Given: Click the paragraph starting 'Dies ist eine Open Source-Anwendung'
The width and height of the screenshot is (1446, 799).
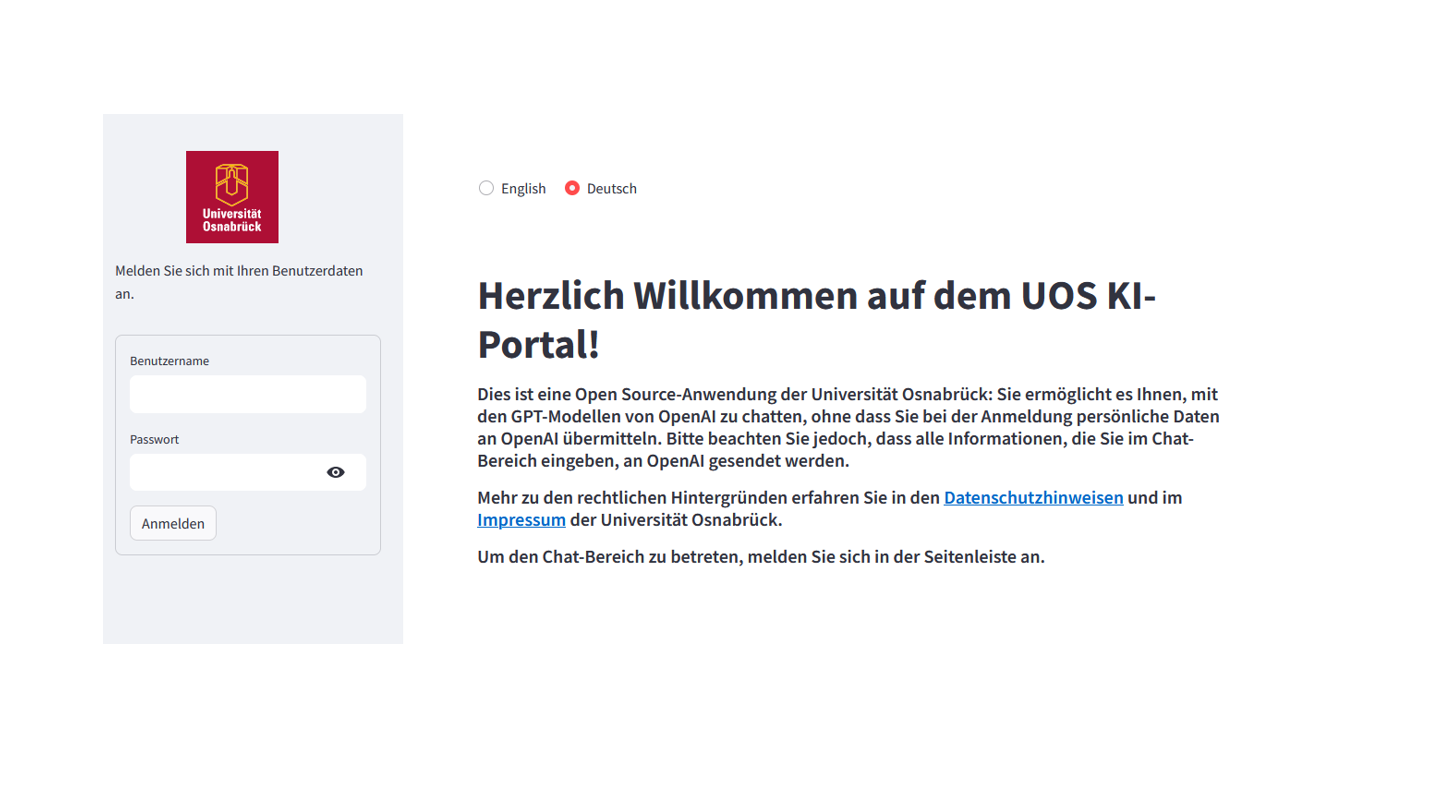Looking at the screenshot, I should (848, 427).
